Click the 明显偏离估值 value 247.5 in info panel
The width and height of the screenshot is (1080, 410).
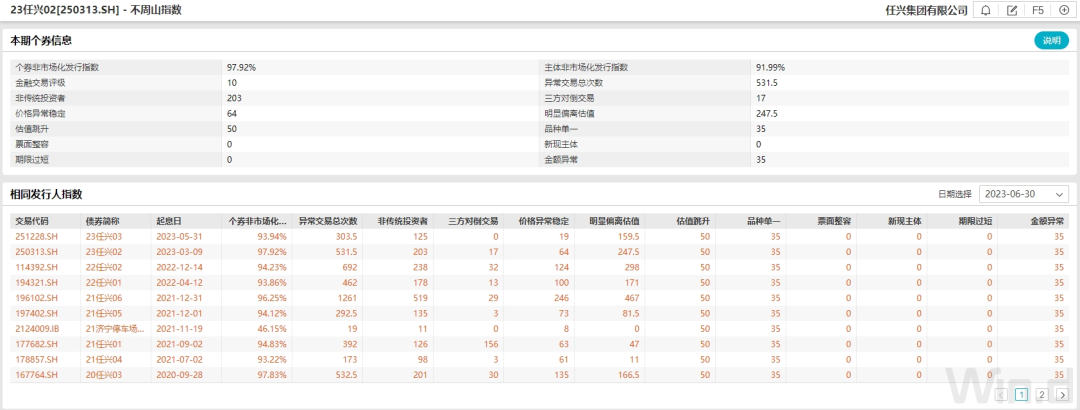pyautogui.click(x=767, y=113)
